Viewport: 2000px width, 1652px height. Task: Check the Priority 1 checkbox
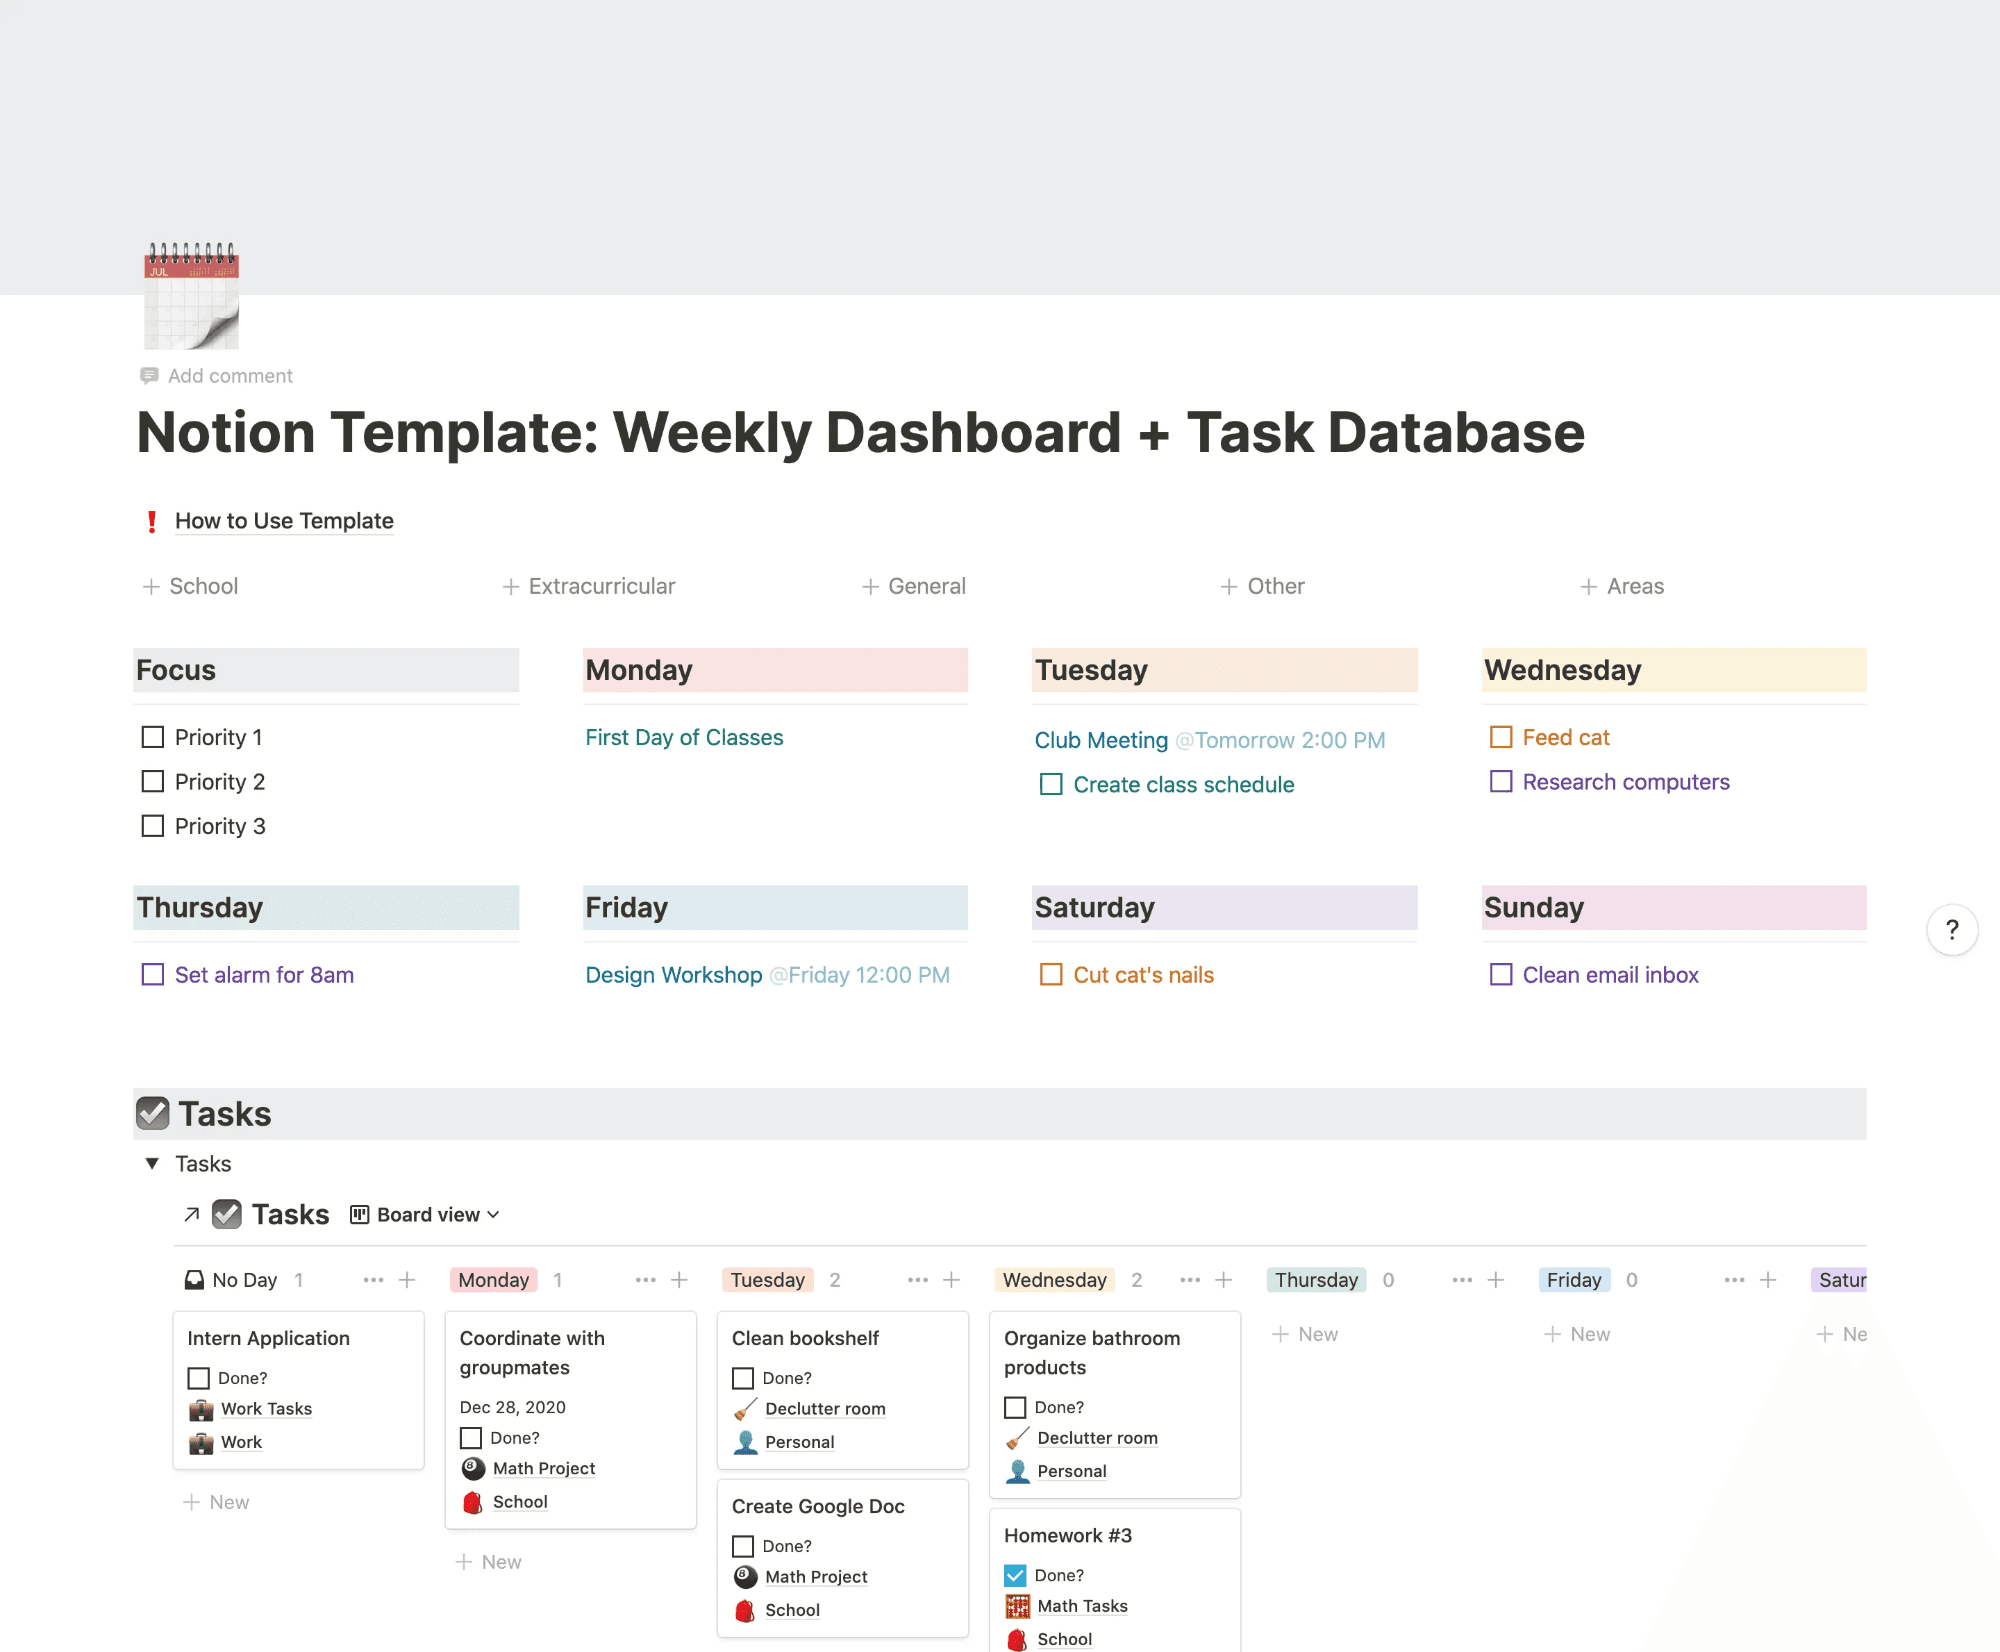(x=153, y=737)
